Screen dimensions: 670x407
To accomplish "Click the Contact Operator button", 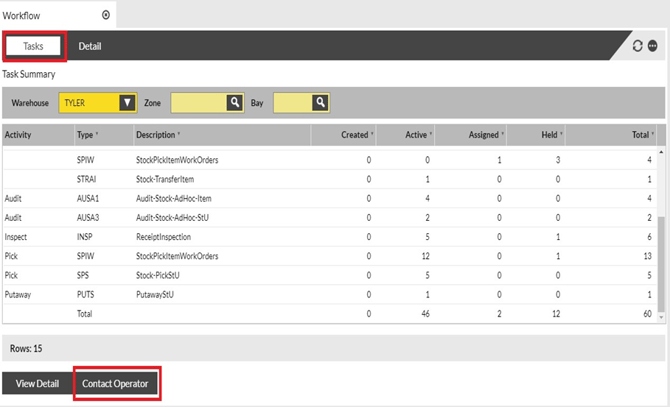I will (x=117, y=384).
